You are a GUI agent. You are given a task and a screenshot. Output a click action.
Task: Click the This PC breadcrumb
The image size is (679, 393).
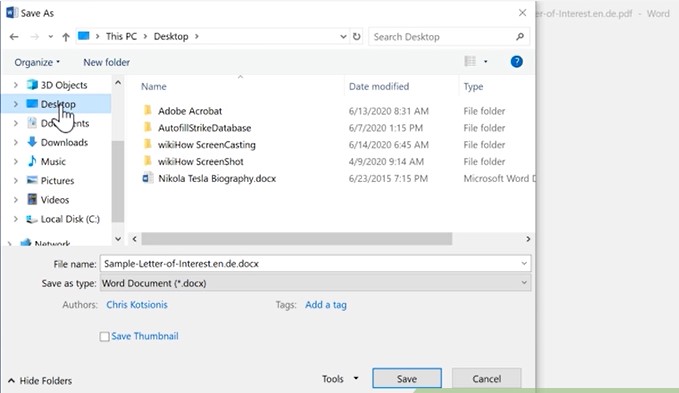pyautogui.click(x=121, y=36)
